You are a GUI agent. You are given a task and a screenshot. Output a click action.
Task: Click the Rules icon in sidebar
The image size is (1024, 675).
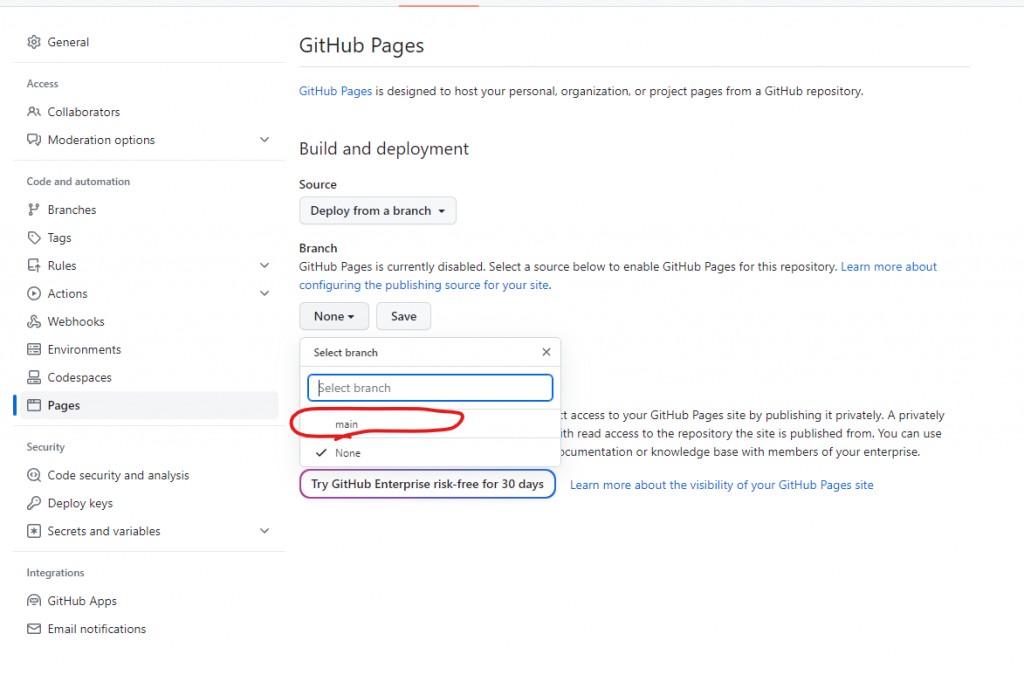(34, 266)
